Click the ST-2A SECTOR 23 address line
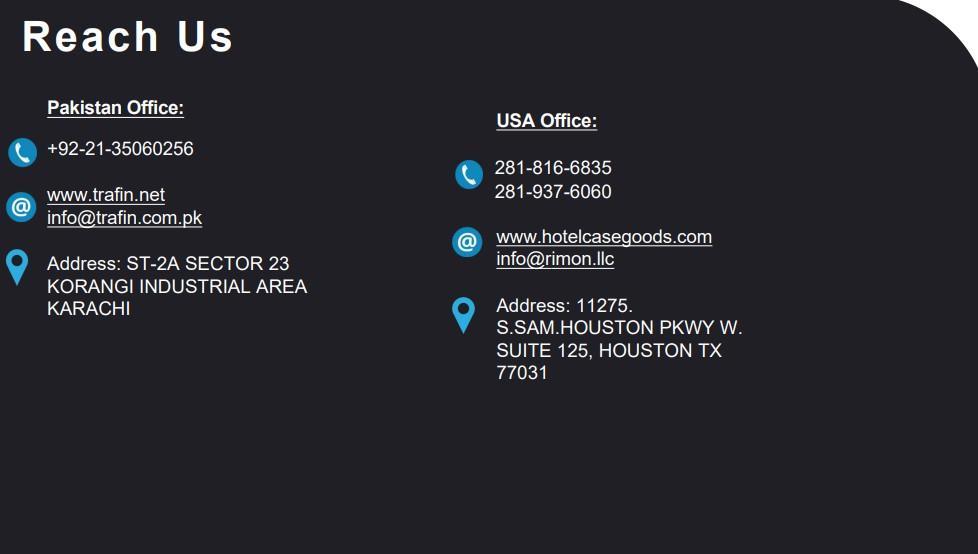Viewport: 978px width, 554px height. (168, 264)
